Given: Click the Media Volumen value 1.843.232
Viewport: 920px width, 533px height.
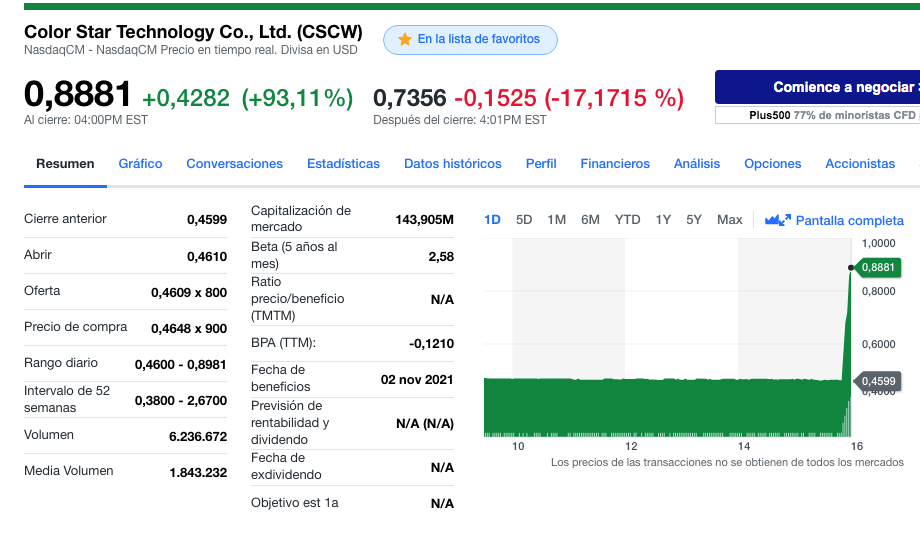Looking at the screenshot, I should (x=198, y=473).
